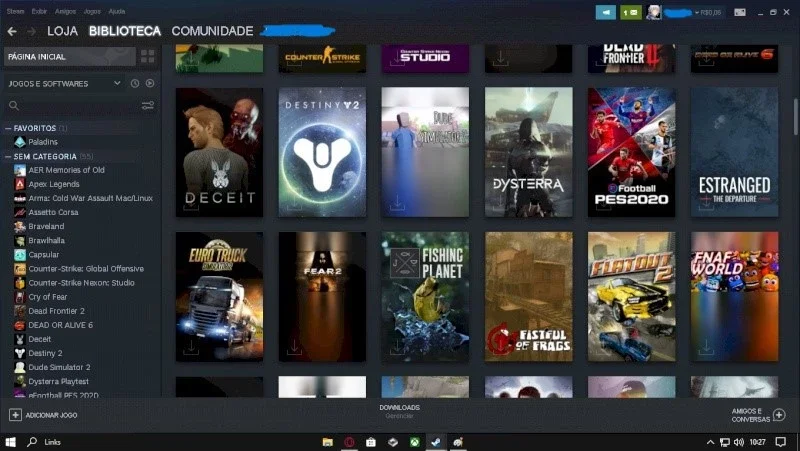The width and height of the screenshot is (800, 451).
Task: Switch to the Loja tab
Action: coord(62,31)
